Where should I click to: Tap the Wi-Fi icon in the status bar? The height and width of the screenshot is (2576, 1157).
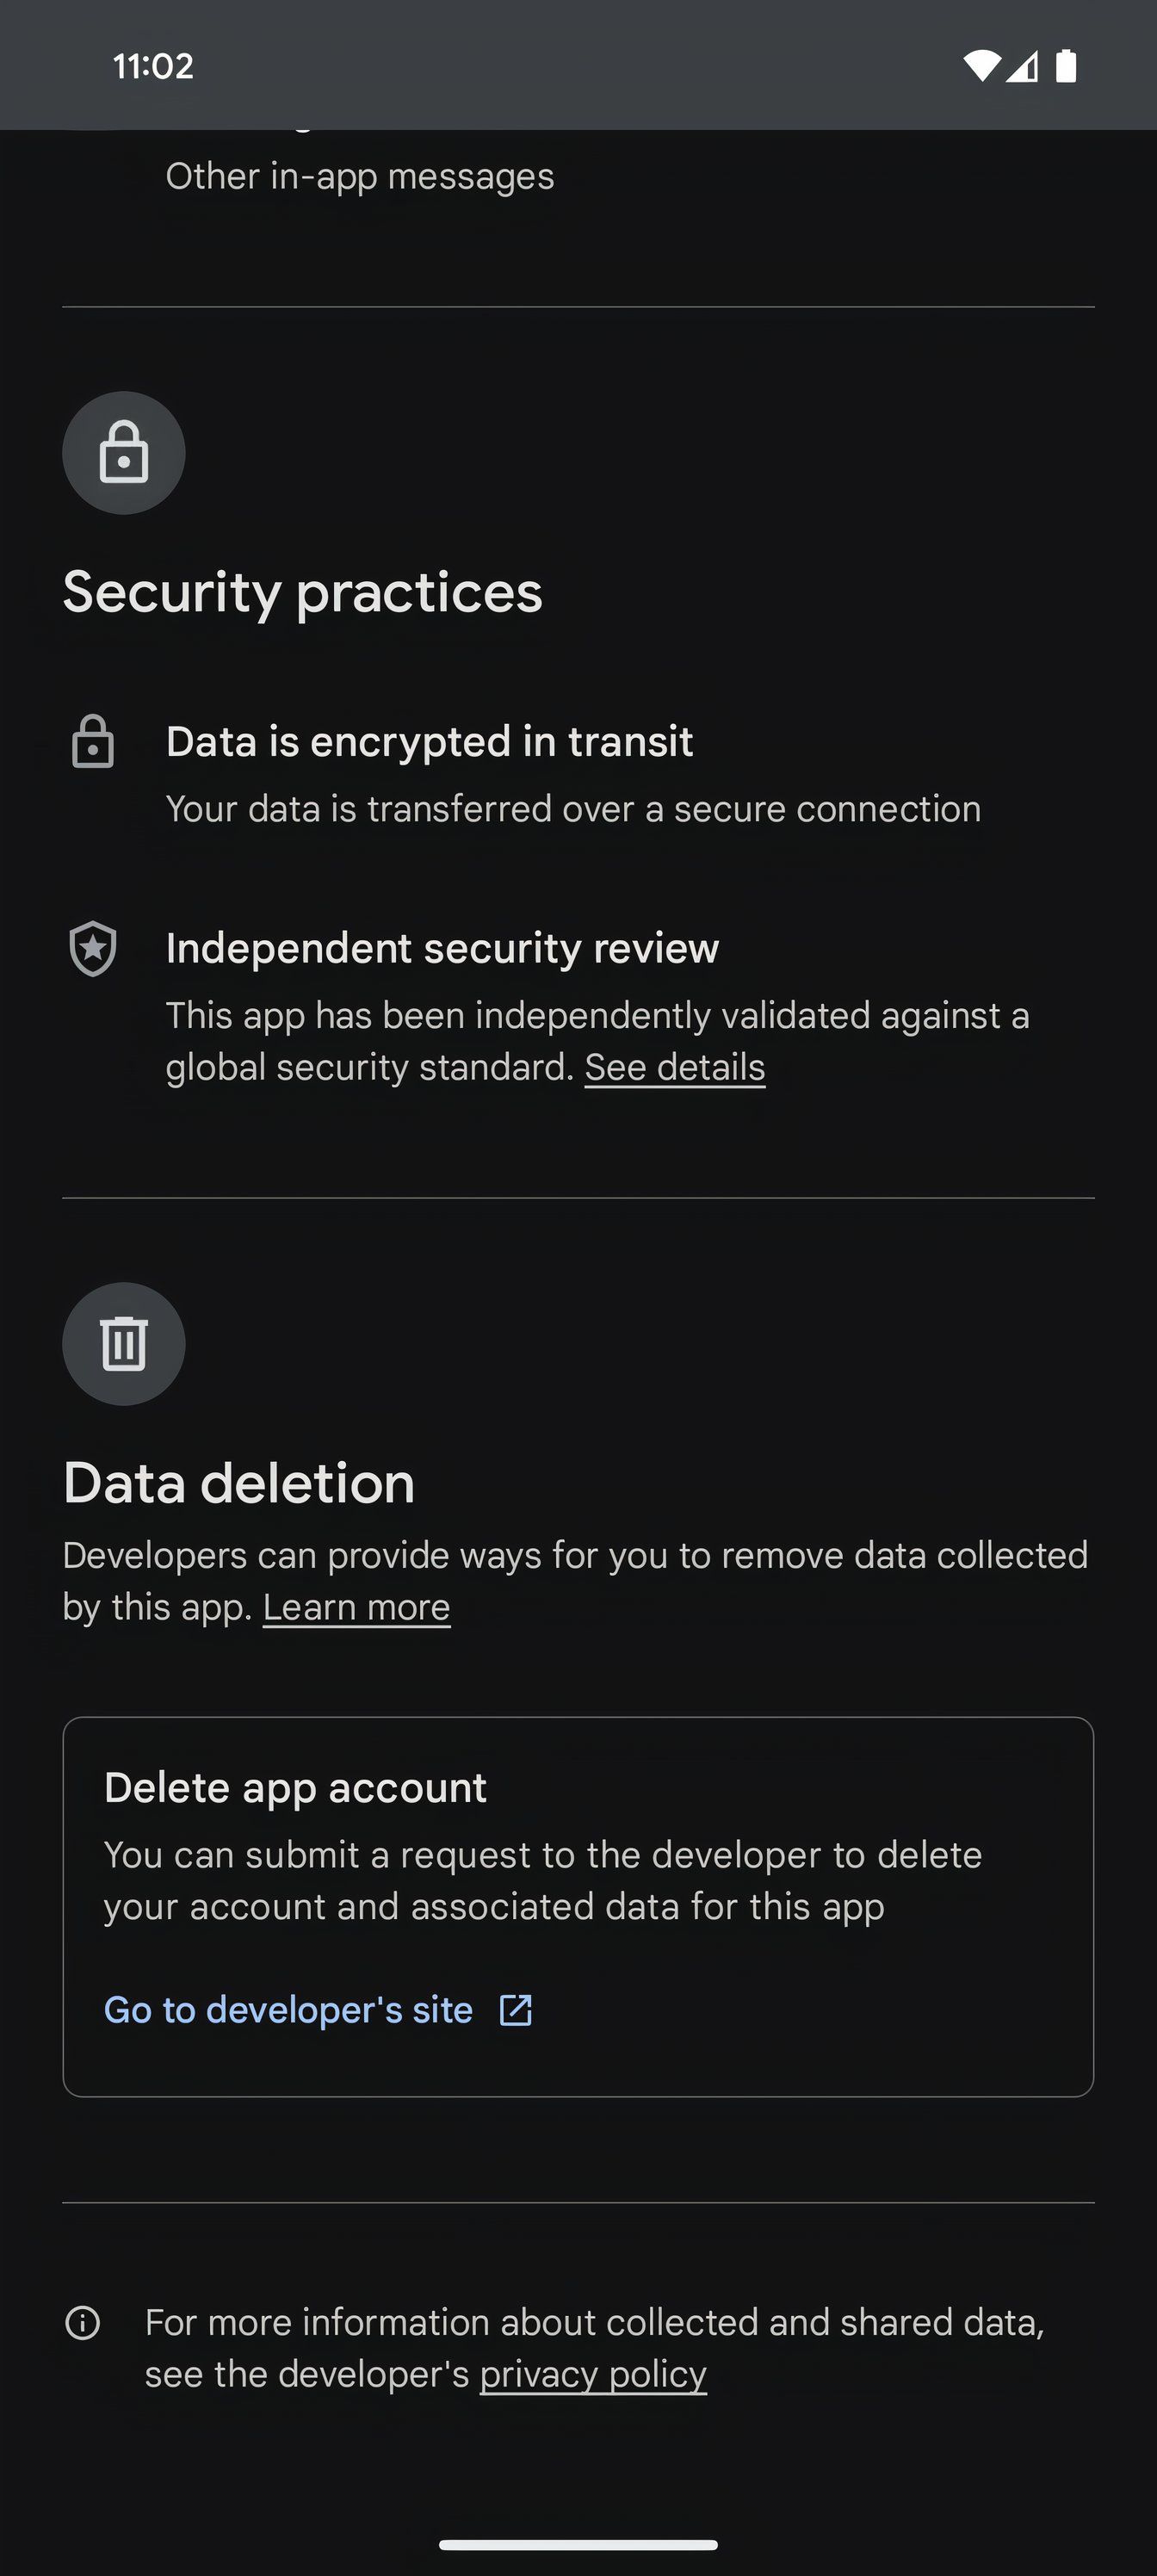981,64
